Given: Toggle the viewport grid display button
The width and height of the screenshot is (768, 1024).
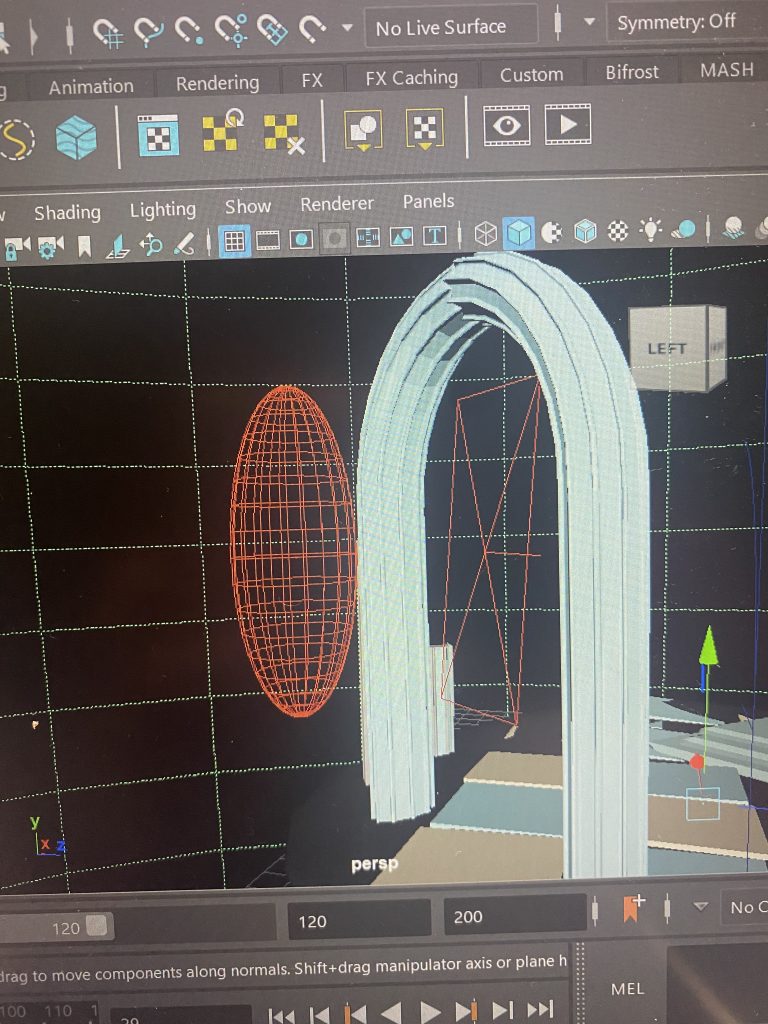Looking at the screenshot, I should (234, 240).
